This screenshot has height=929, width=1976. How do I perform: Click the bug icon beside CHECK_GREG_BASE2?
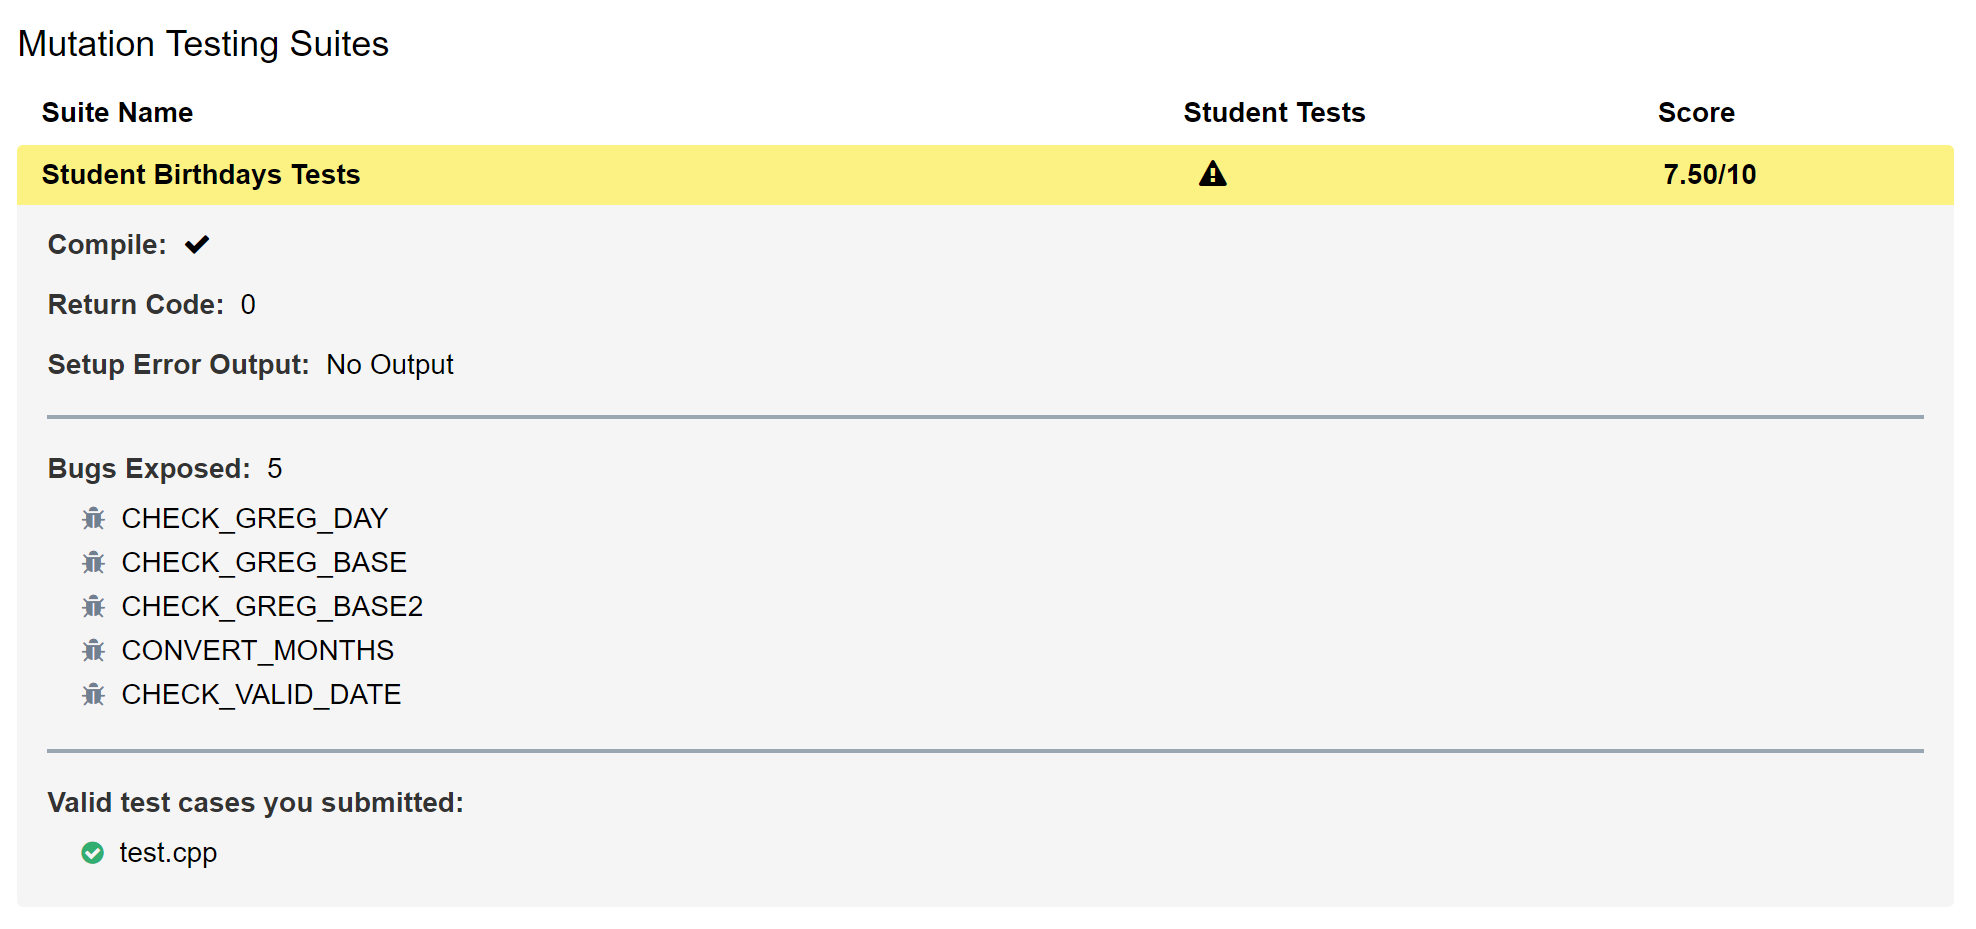(x=94, y=606)
